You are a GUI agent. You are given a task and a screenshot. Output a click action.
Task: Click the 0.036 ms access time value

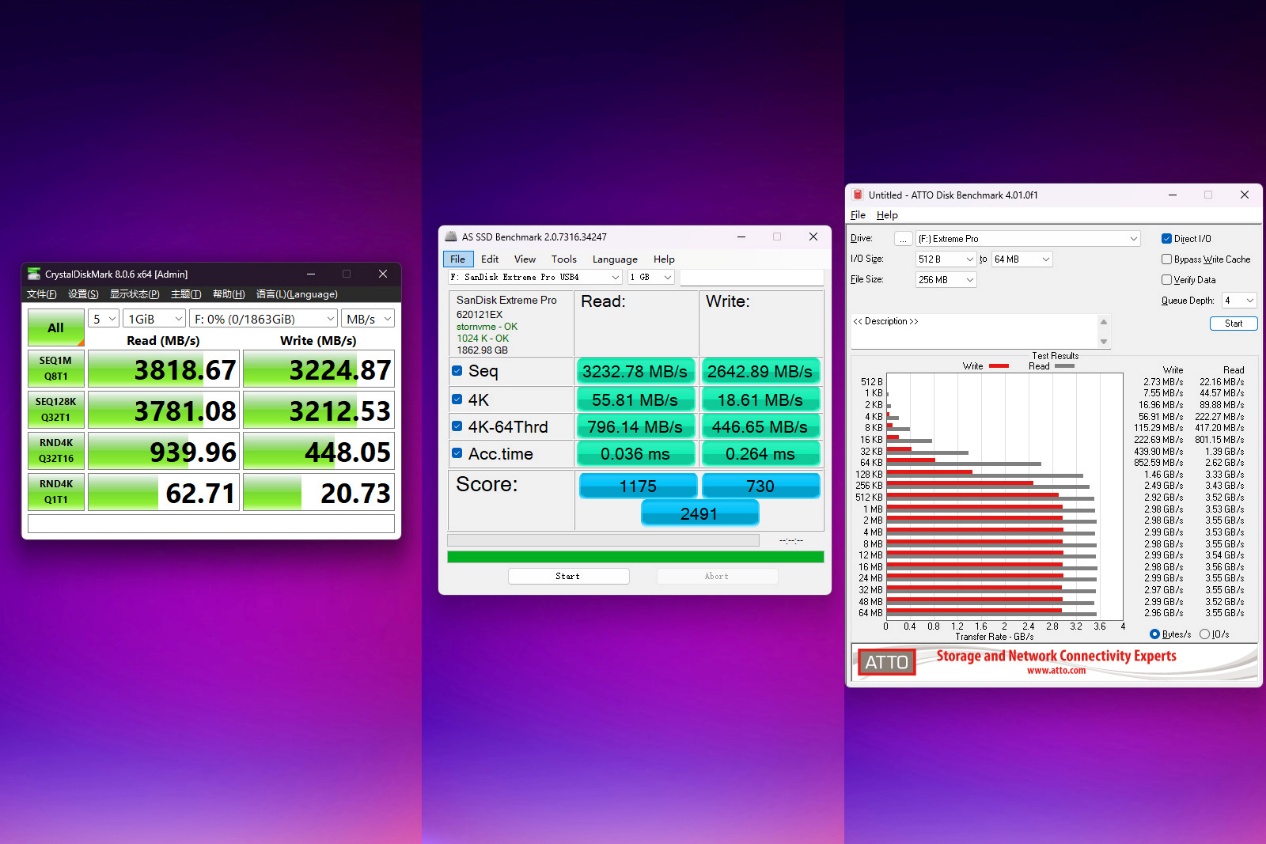click(636, 453)
